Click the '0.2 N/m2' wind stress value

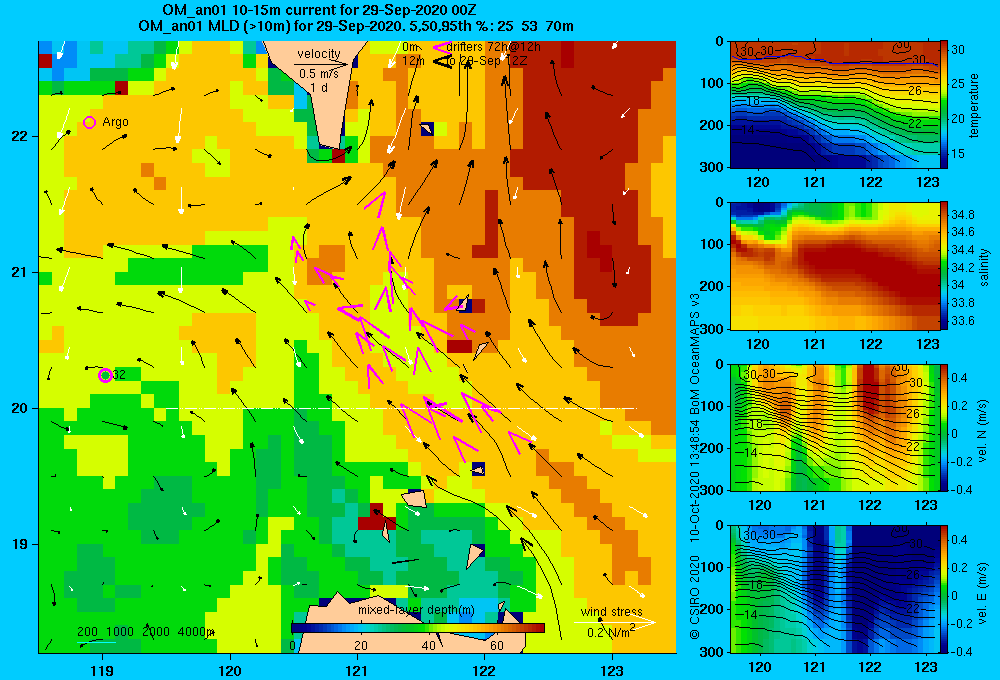pos(611,632)
